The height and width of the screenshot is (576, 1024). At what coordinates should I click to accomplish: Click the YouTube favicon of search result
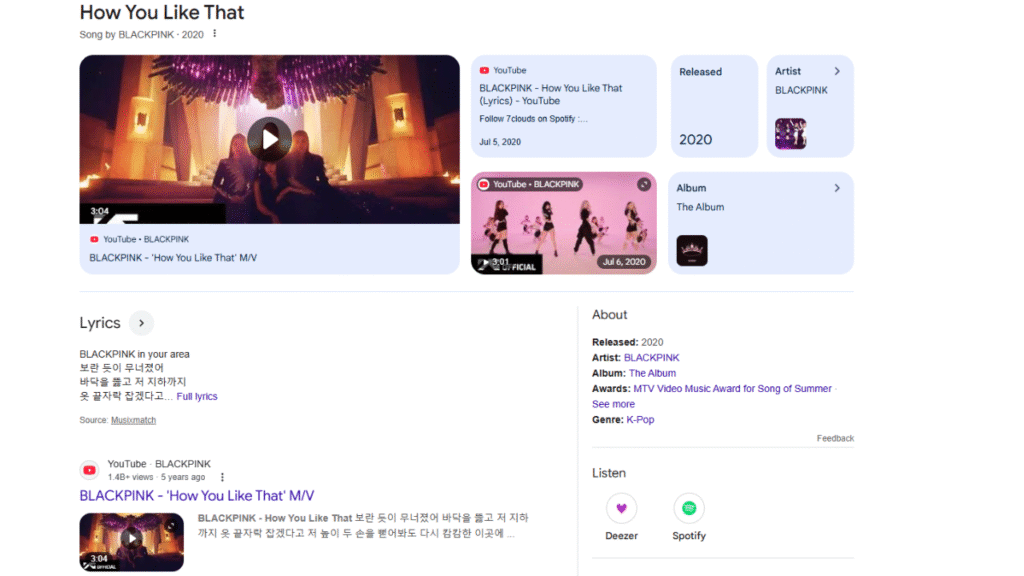click(x=89, y=470)
